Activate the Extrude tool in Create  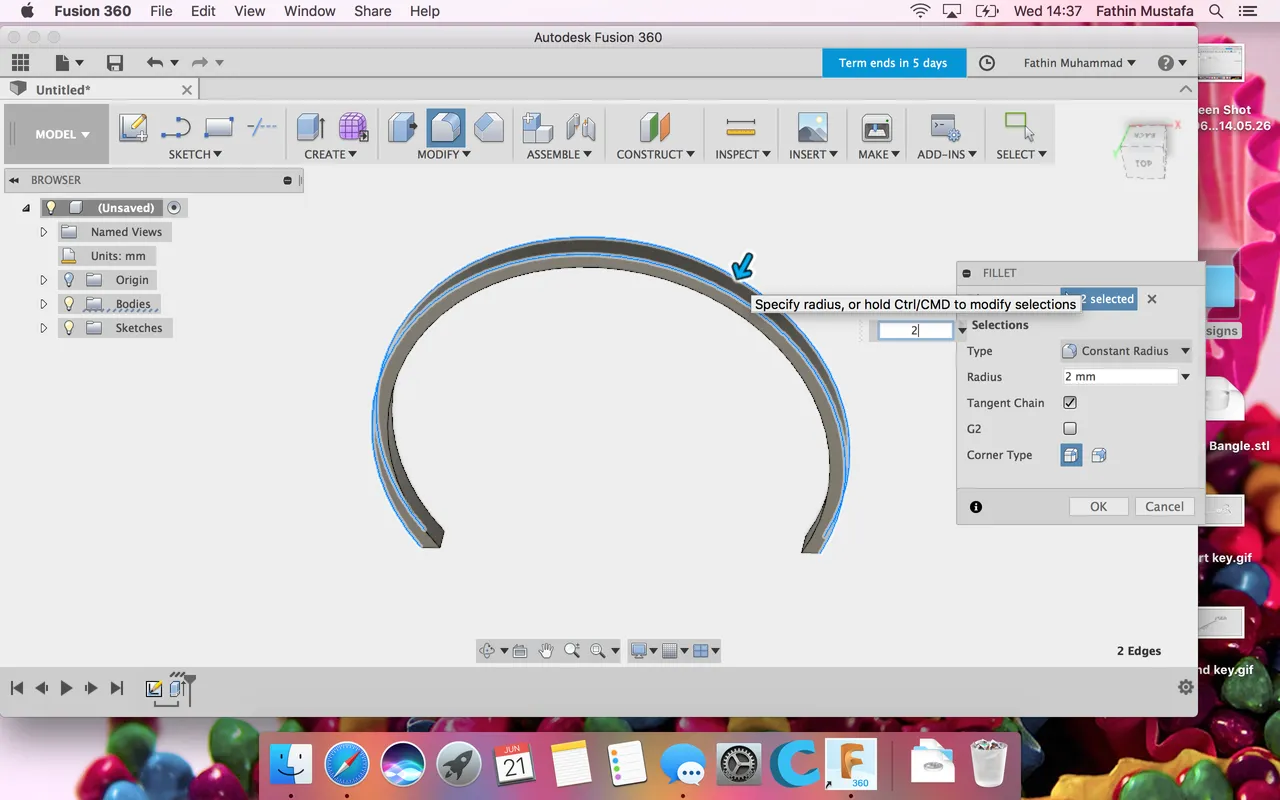[311, 128]
